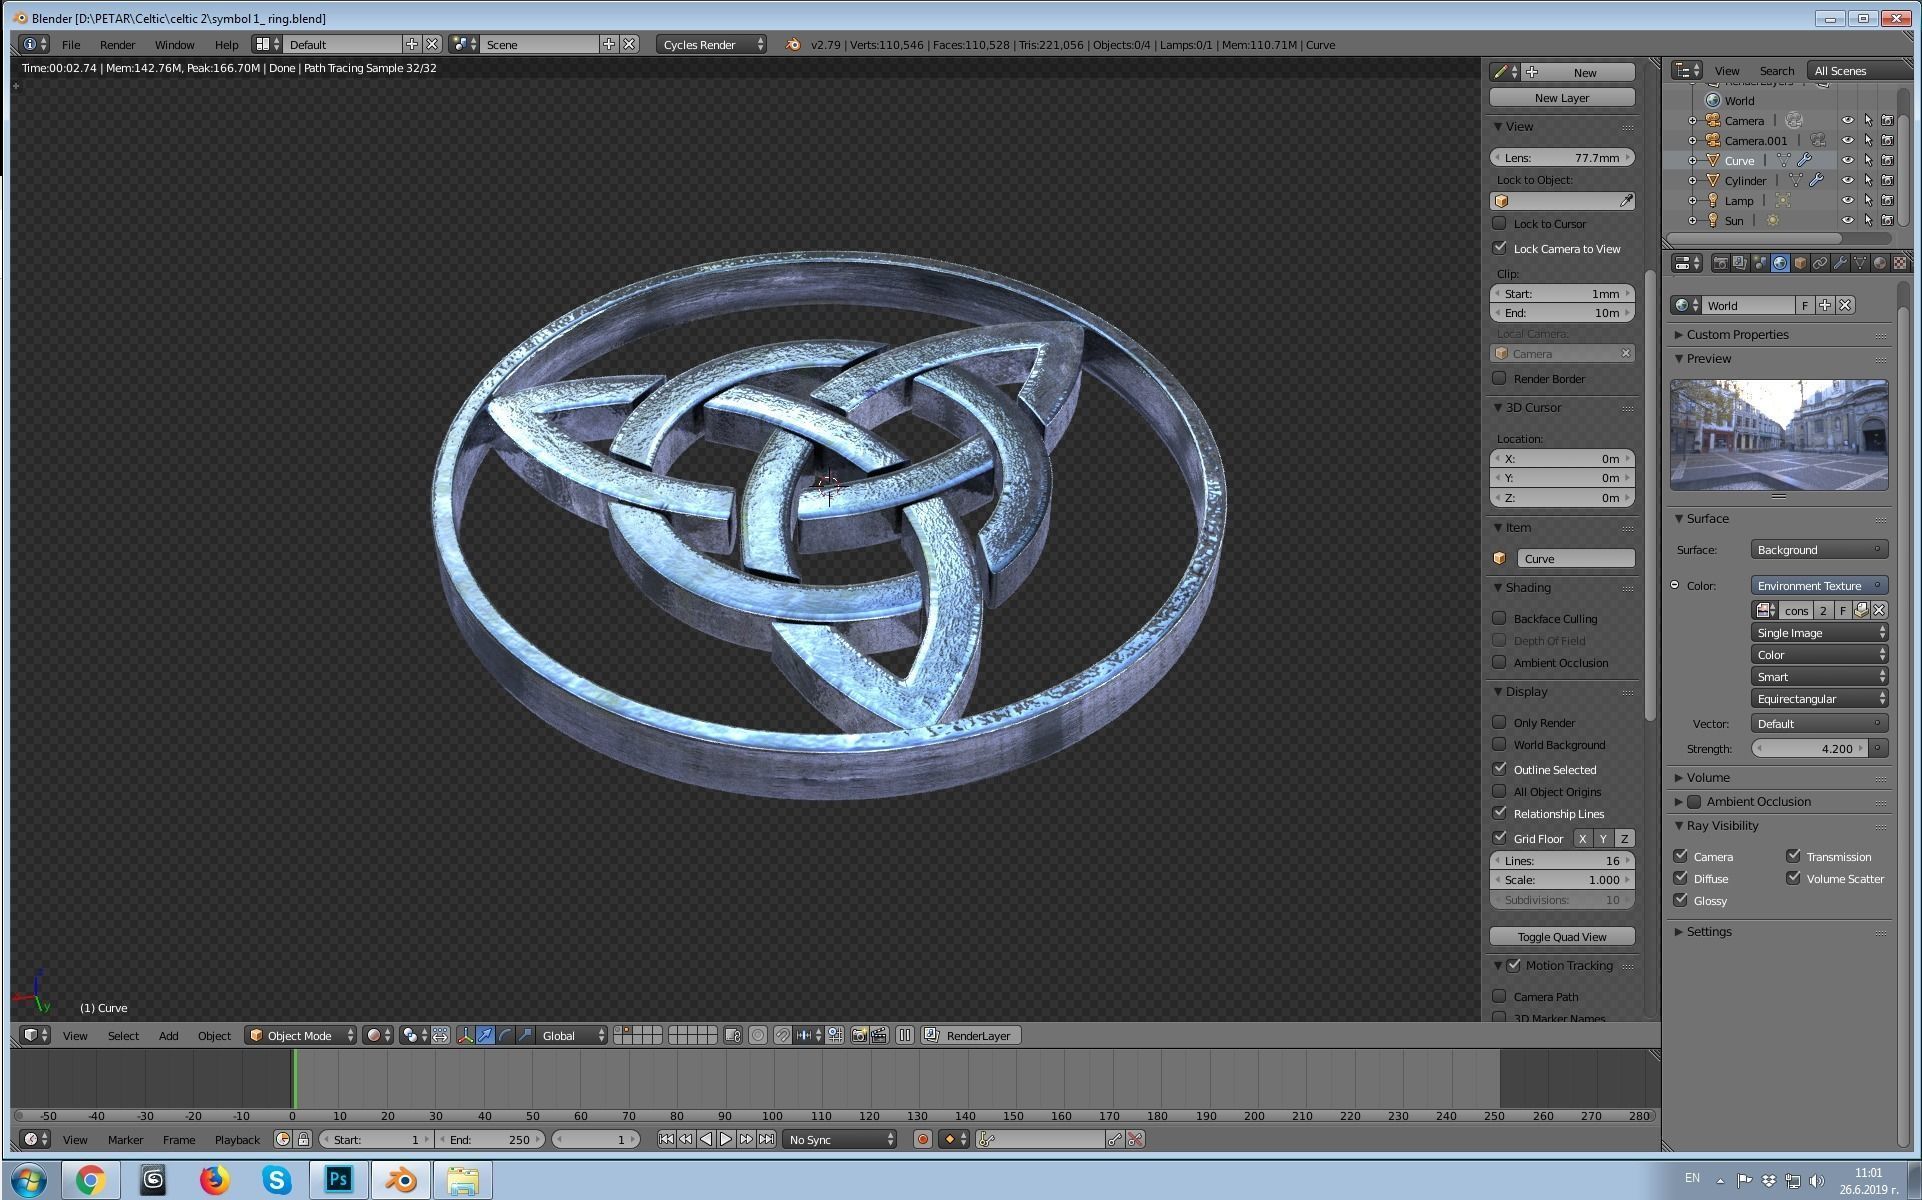Click the auto keyframe record button
Viewport: 1922px width, 1200px height.
923,1139
